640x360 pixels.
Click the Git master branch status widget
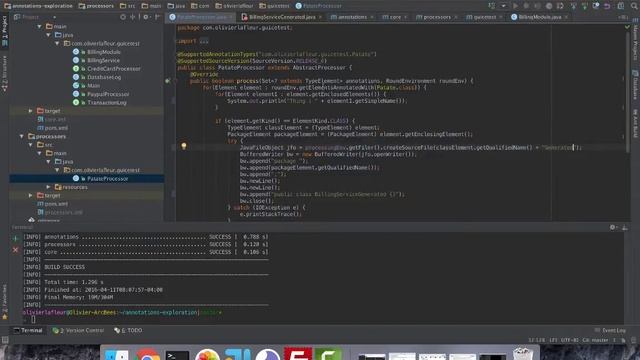point(596,340)
